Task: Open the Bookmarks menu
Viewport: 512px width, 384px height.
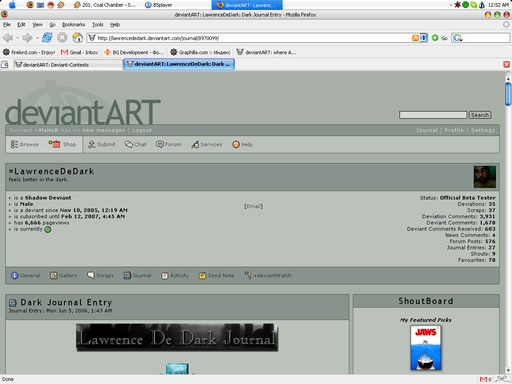Action: coord(73,25)
